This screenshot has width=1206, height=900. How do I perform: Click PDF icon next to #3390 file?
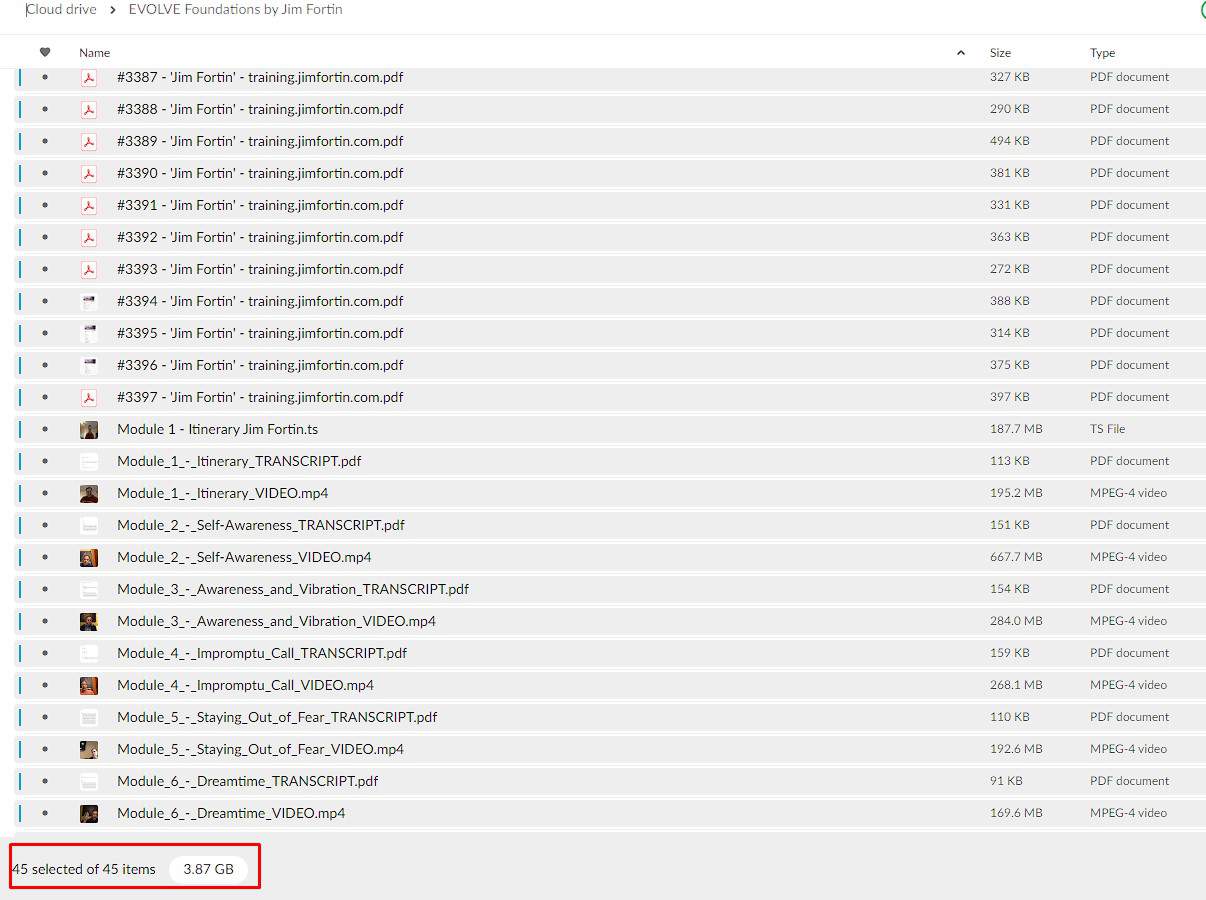coord(89,173)
